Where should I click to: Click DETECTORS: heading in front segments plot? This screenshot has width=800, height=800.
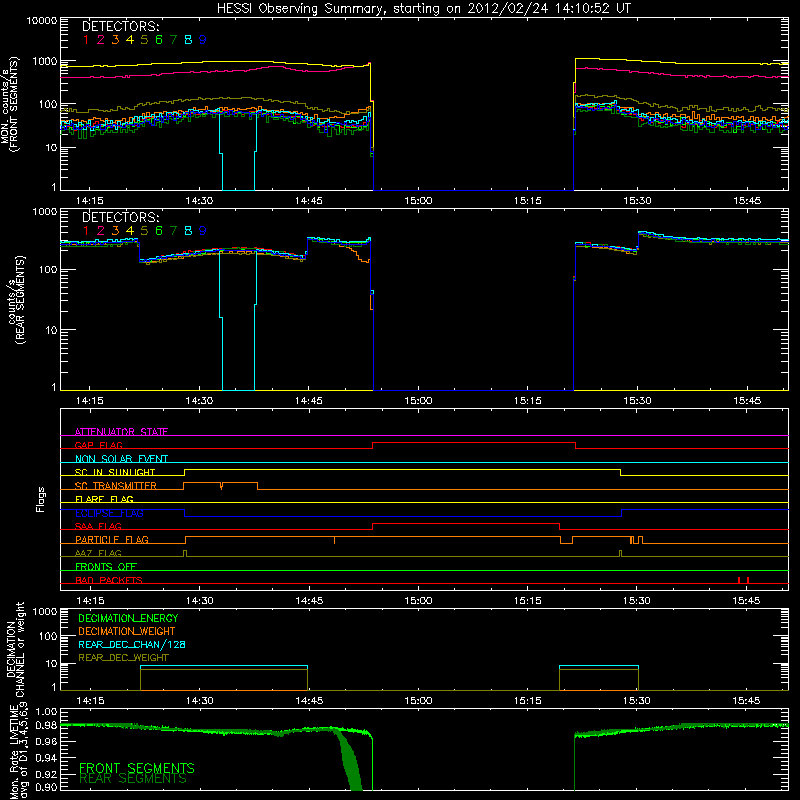[121, 26]
